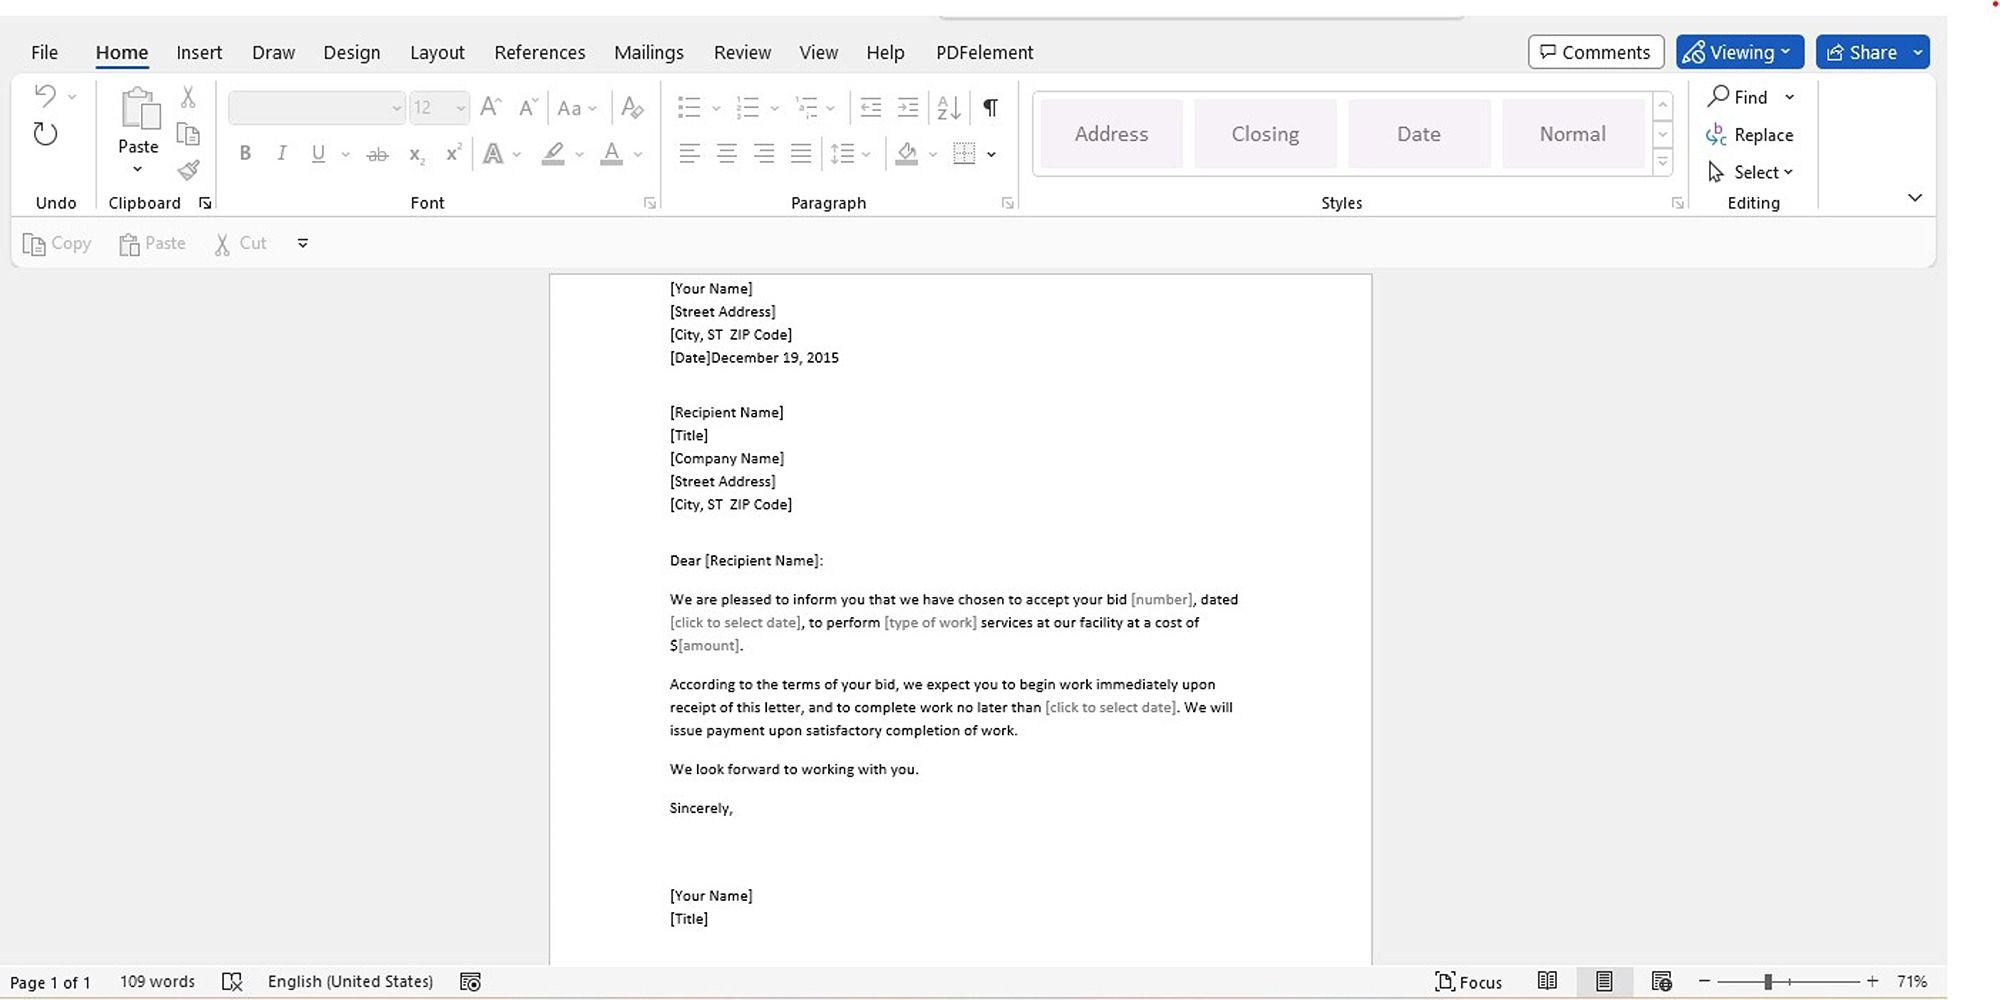Click the Undo icon
The height and width of the screenshot is (1000, 2000).
pyautogui.click(x=45, y=96)
